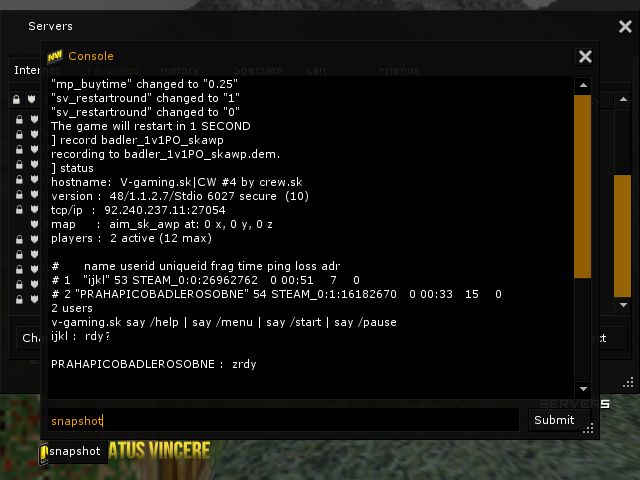Click the Na'Vi logo icon beside Console title

click(55, 56)
